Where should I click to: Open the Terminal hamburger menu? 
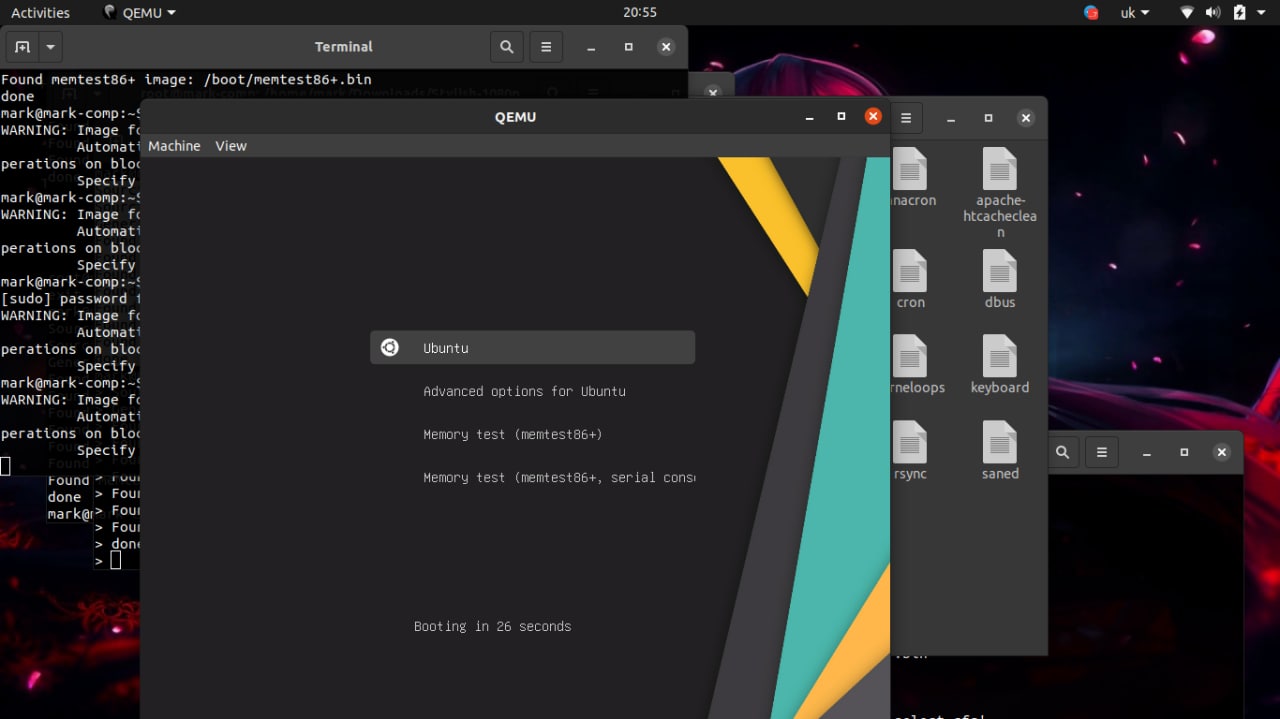(546, 47)
